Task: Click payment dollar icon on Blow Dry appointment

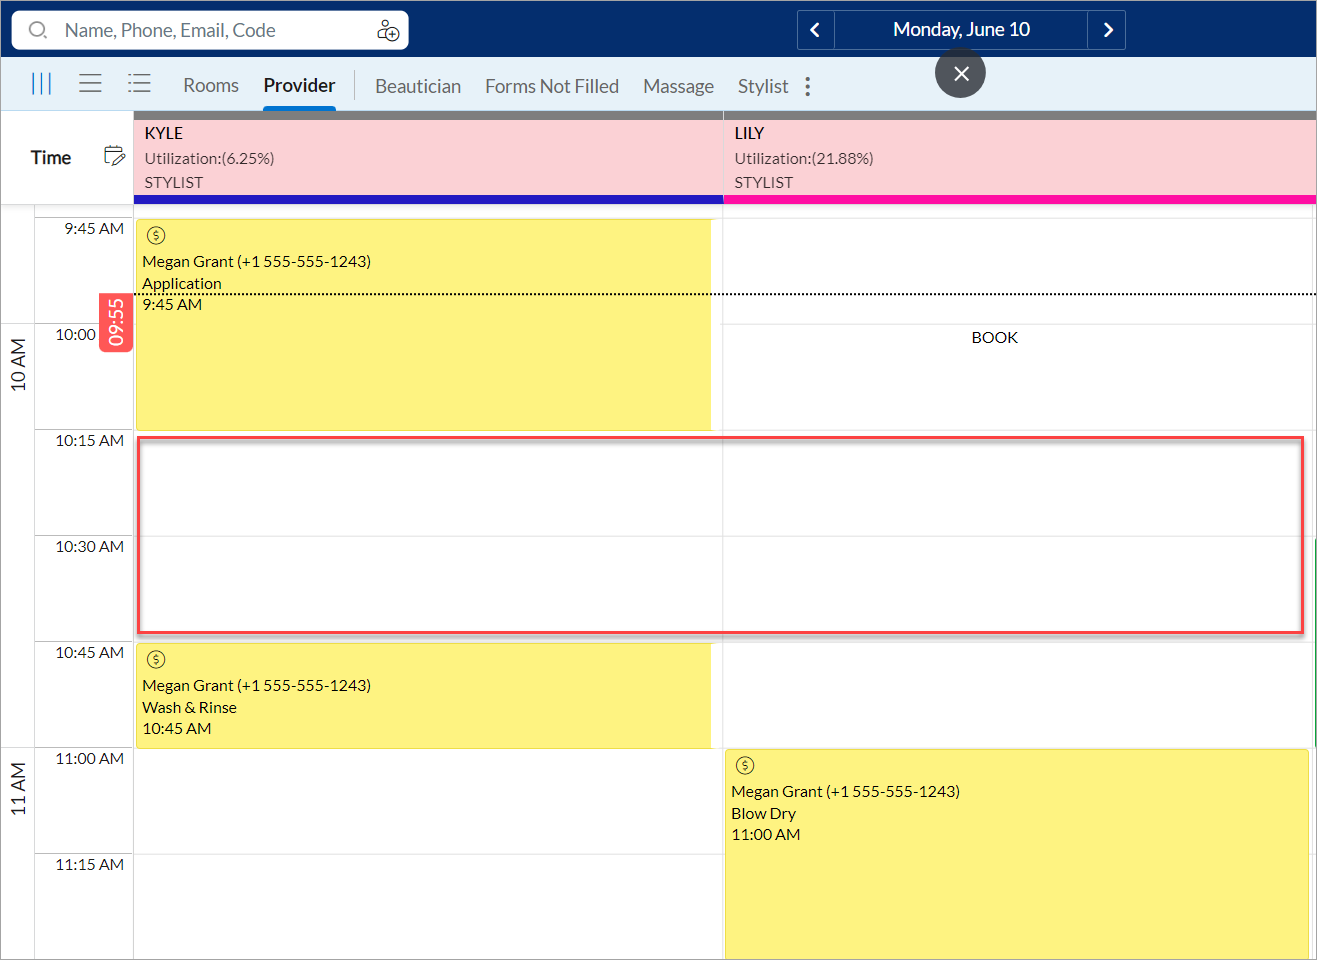Action: [x=745, y=766]
